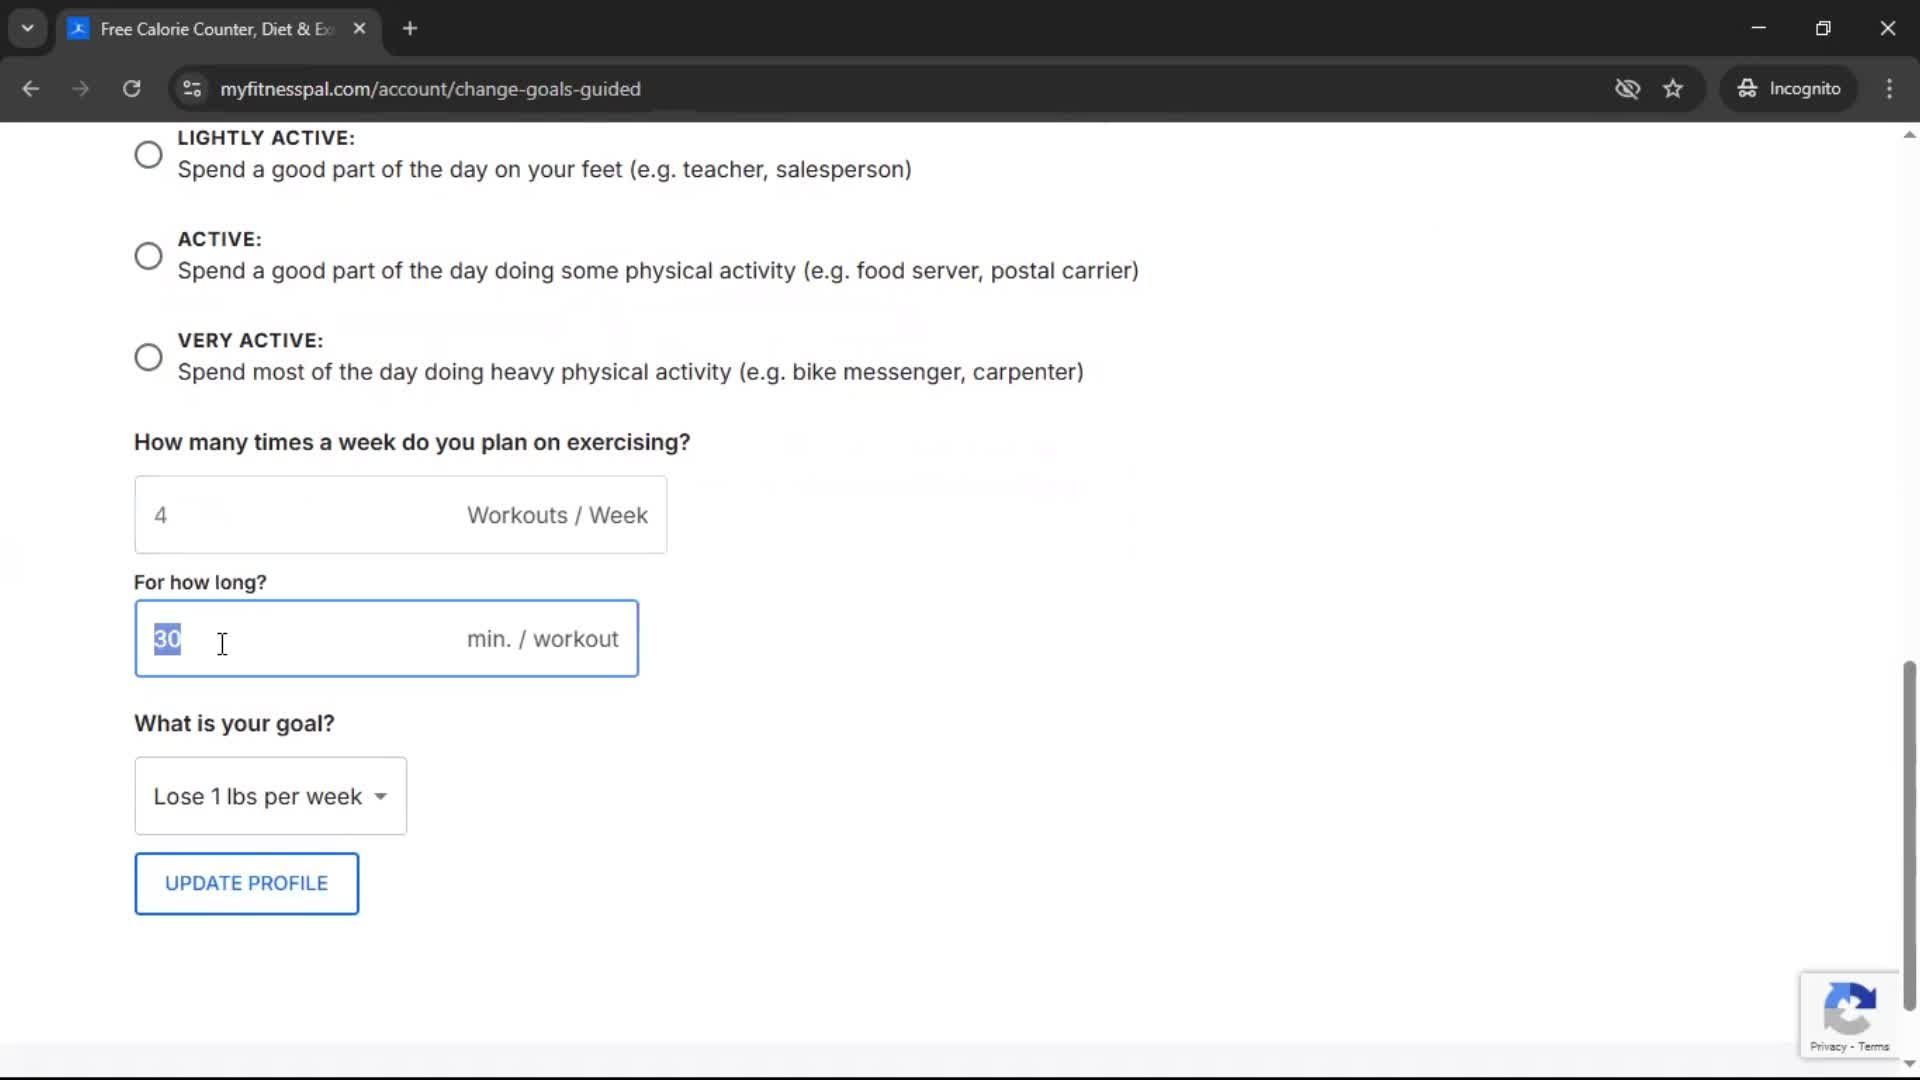Click the 'What is your goal?' heading
The image size is (1920, 1080).
(234, 723)
